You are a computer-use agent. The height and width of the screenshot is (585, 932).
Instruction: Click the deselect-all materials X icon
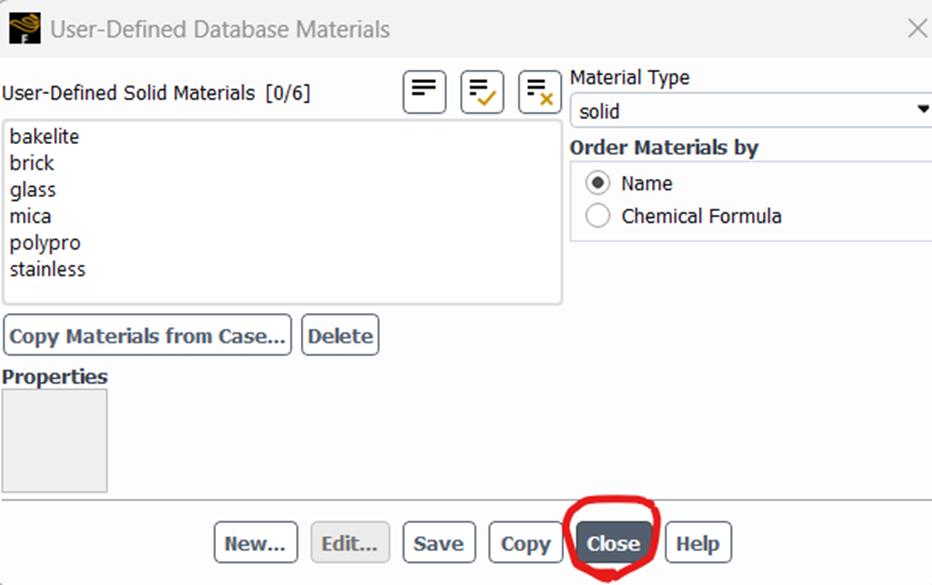pyautogui.click(x=539, y=91)
